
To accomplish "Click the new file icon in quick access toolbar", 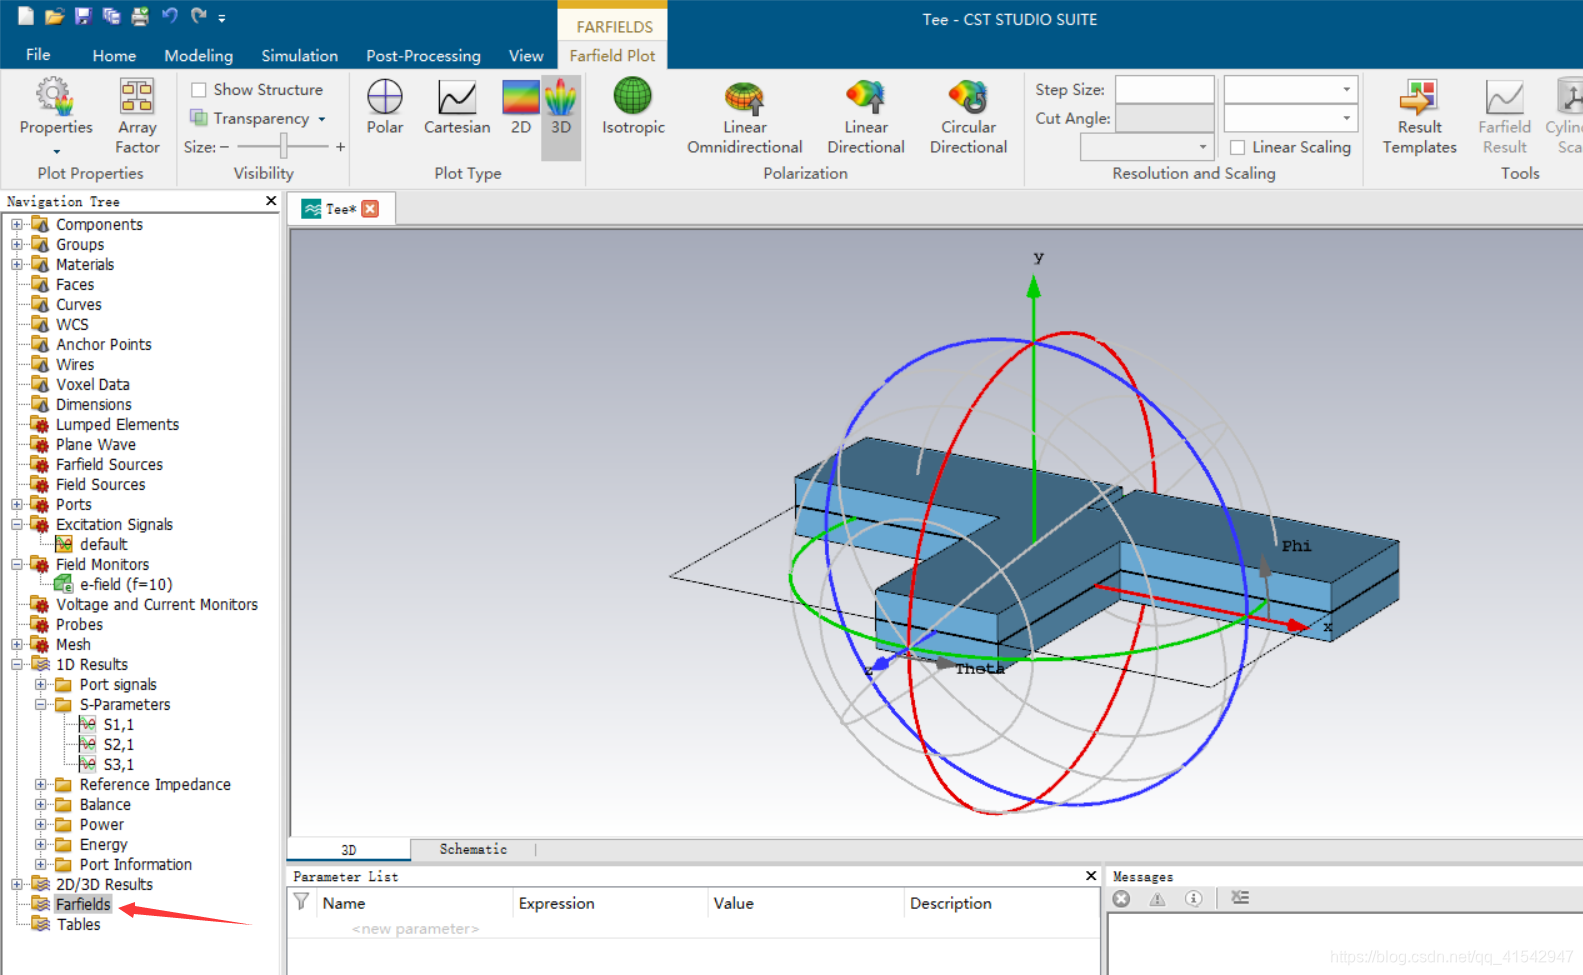I will [26, 16].
